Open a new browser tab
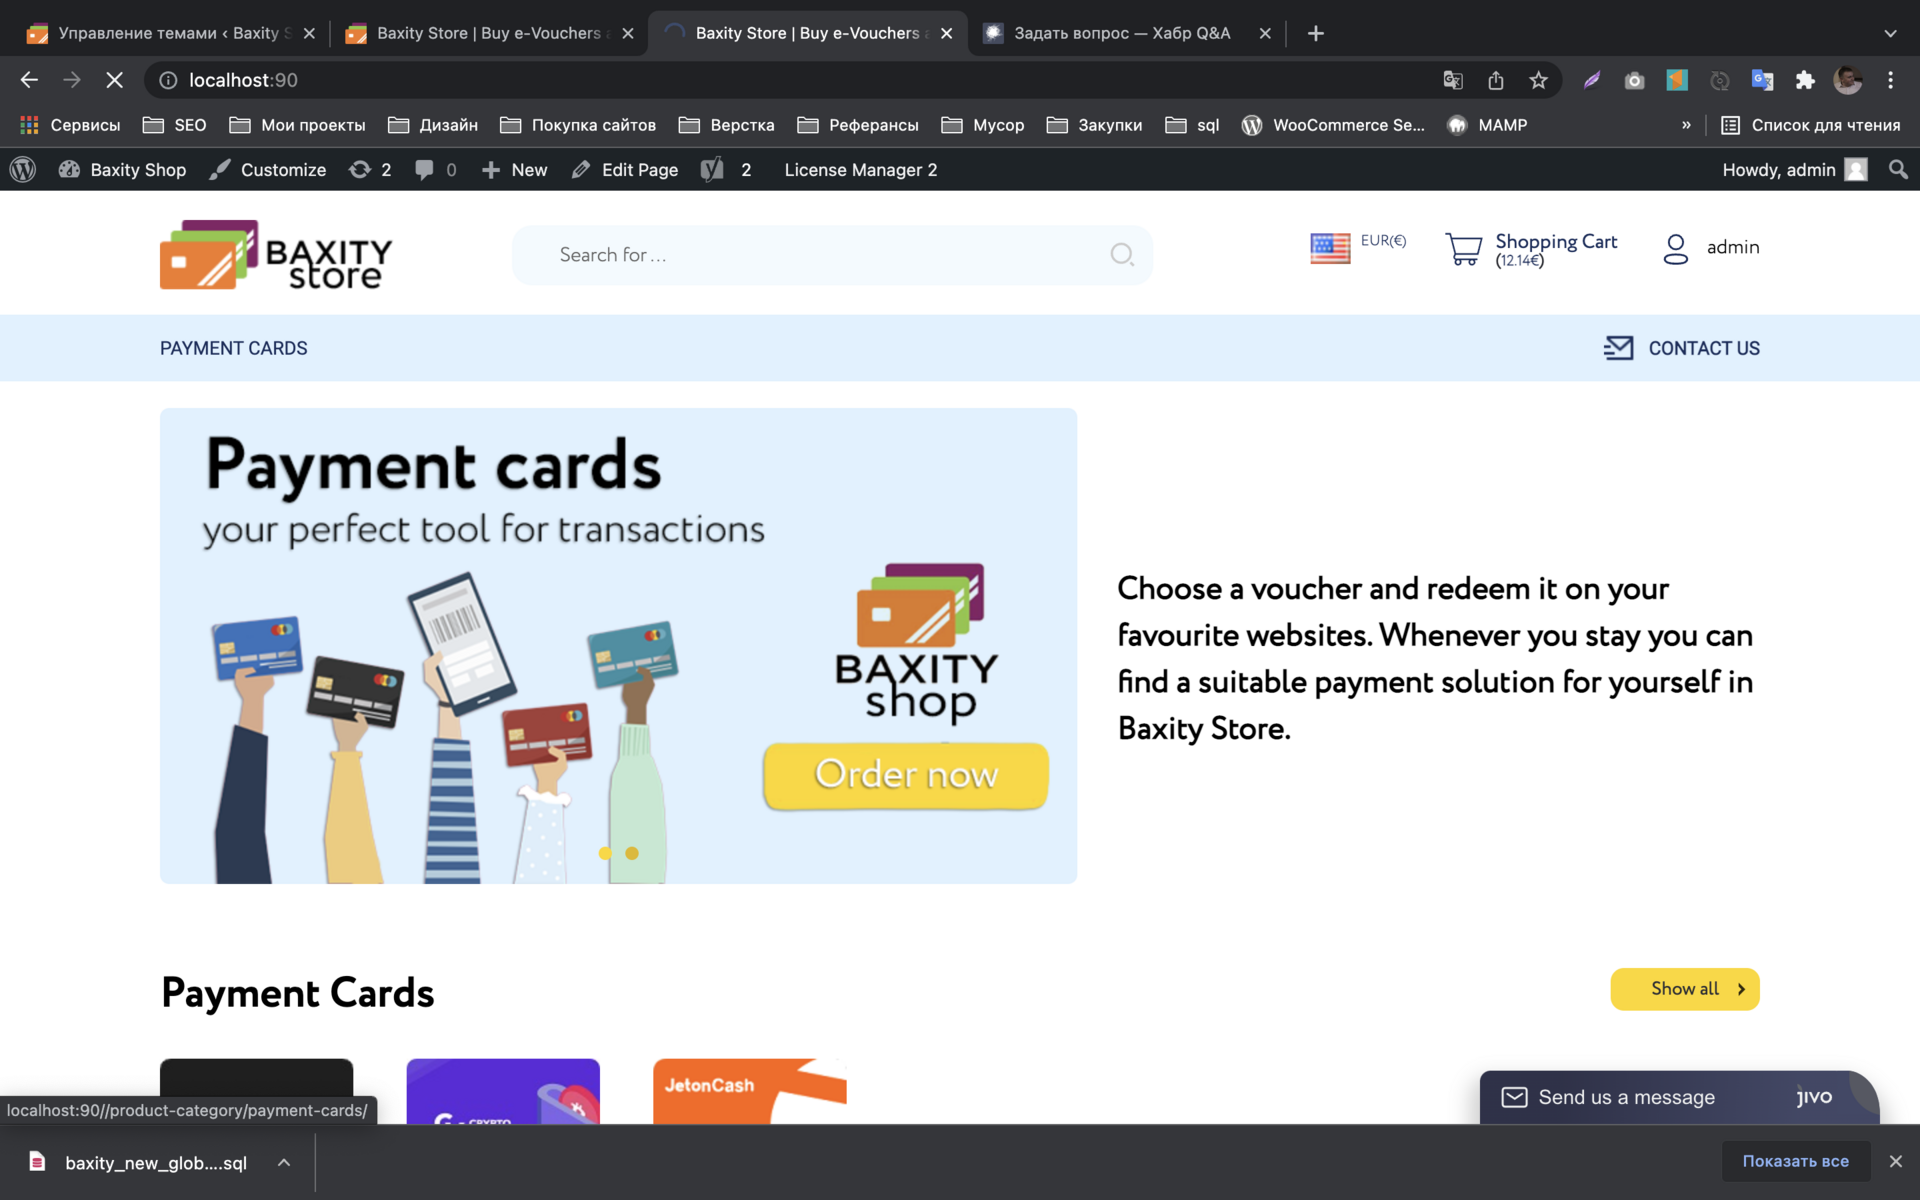This screenshot has width=1920, height=1200. click(x=1316, y=33)
